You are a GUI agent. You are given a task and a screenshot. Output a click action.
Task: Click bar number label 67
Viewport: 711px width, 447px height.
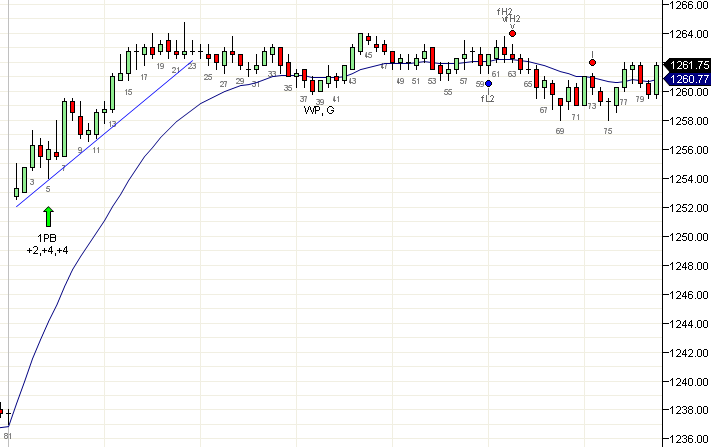coord(544,110)
